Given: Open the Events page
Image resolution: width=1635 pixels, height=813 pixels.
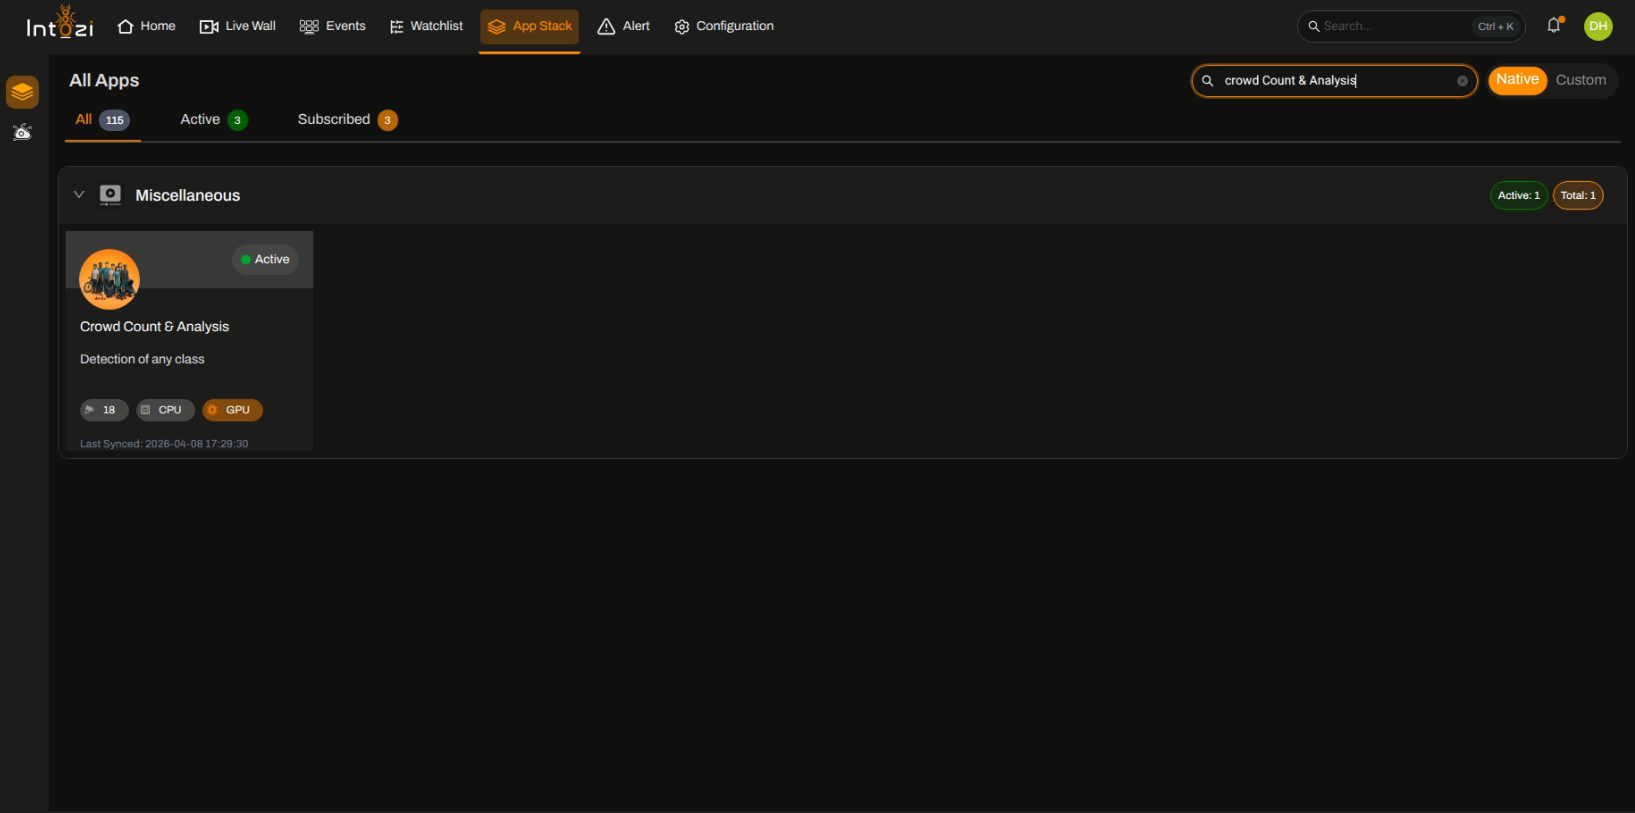Looking at the screenshot, I should click(x=332, y=26).
